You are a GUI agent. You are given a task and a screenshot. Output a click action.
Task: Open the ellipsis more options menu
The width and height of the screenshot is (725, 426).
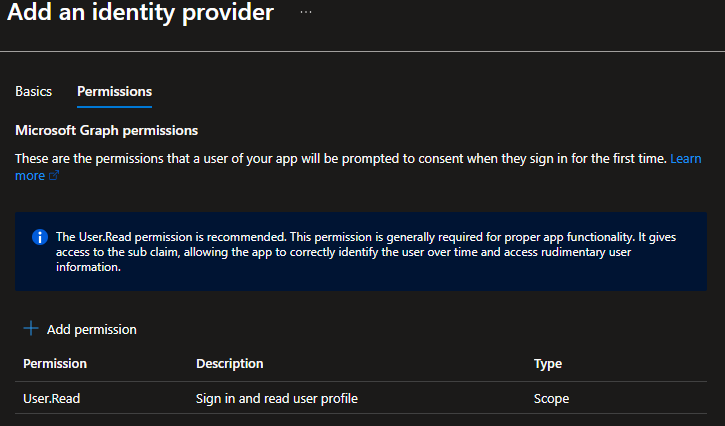pos(306,13)
